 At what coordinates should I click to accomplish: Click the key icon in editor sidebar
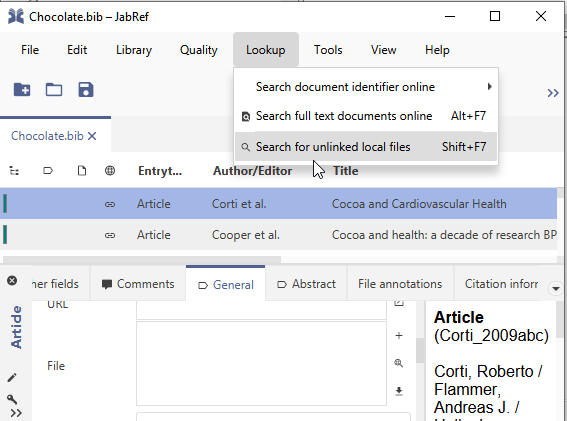(x=12, y=399)
